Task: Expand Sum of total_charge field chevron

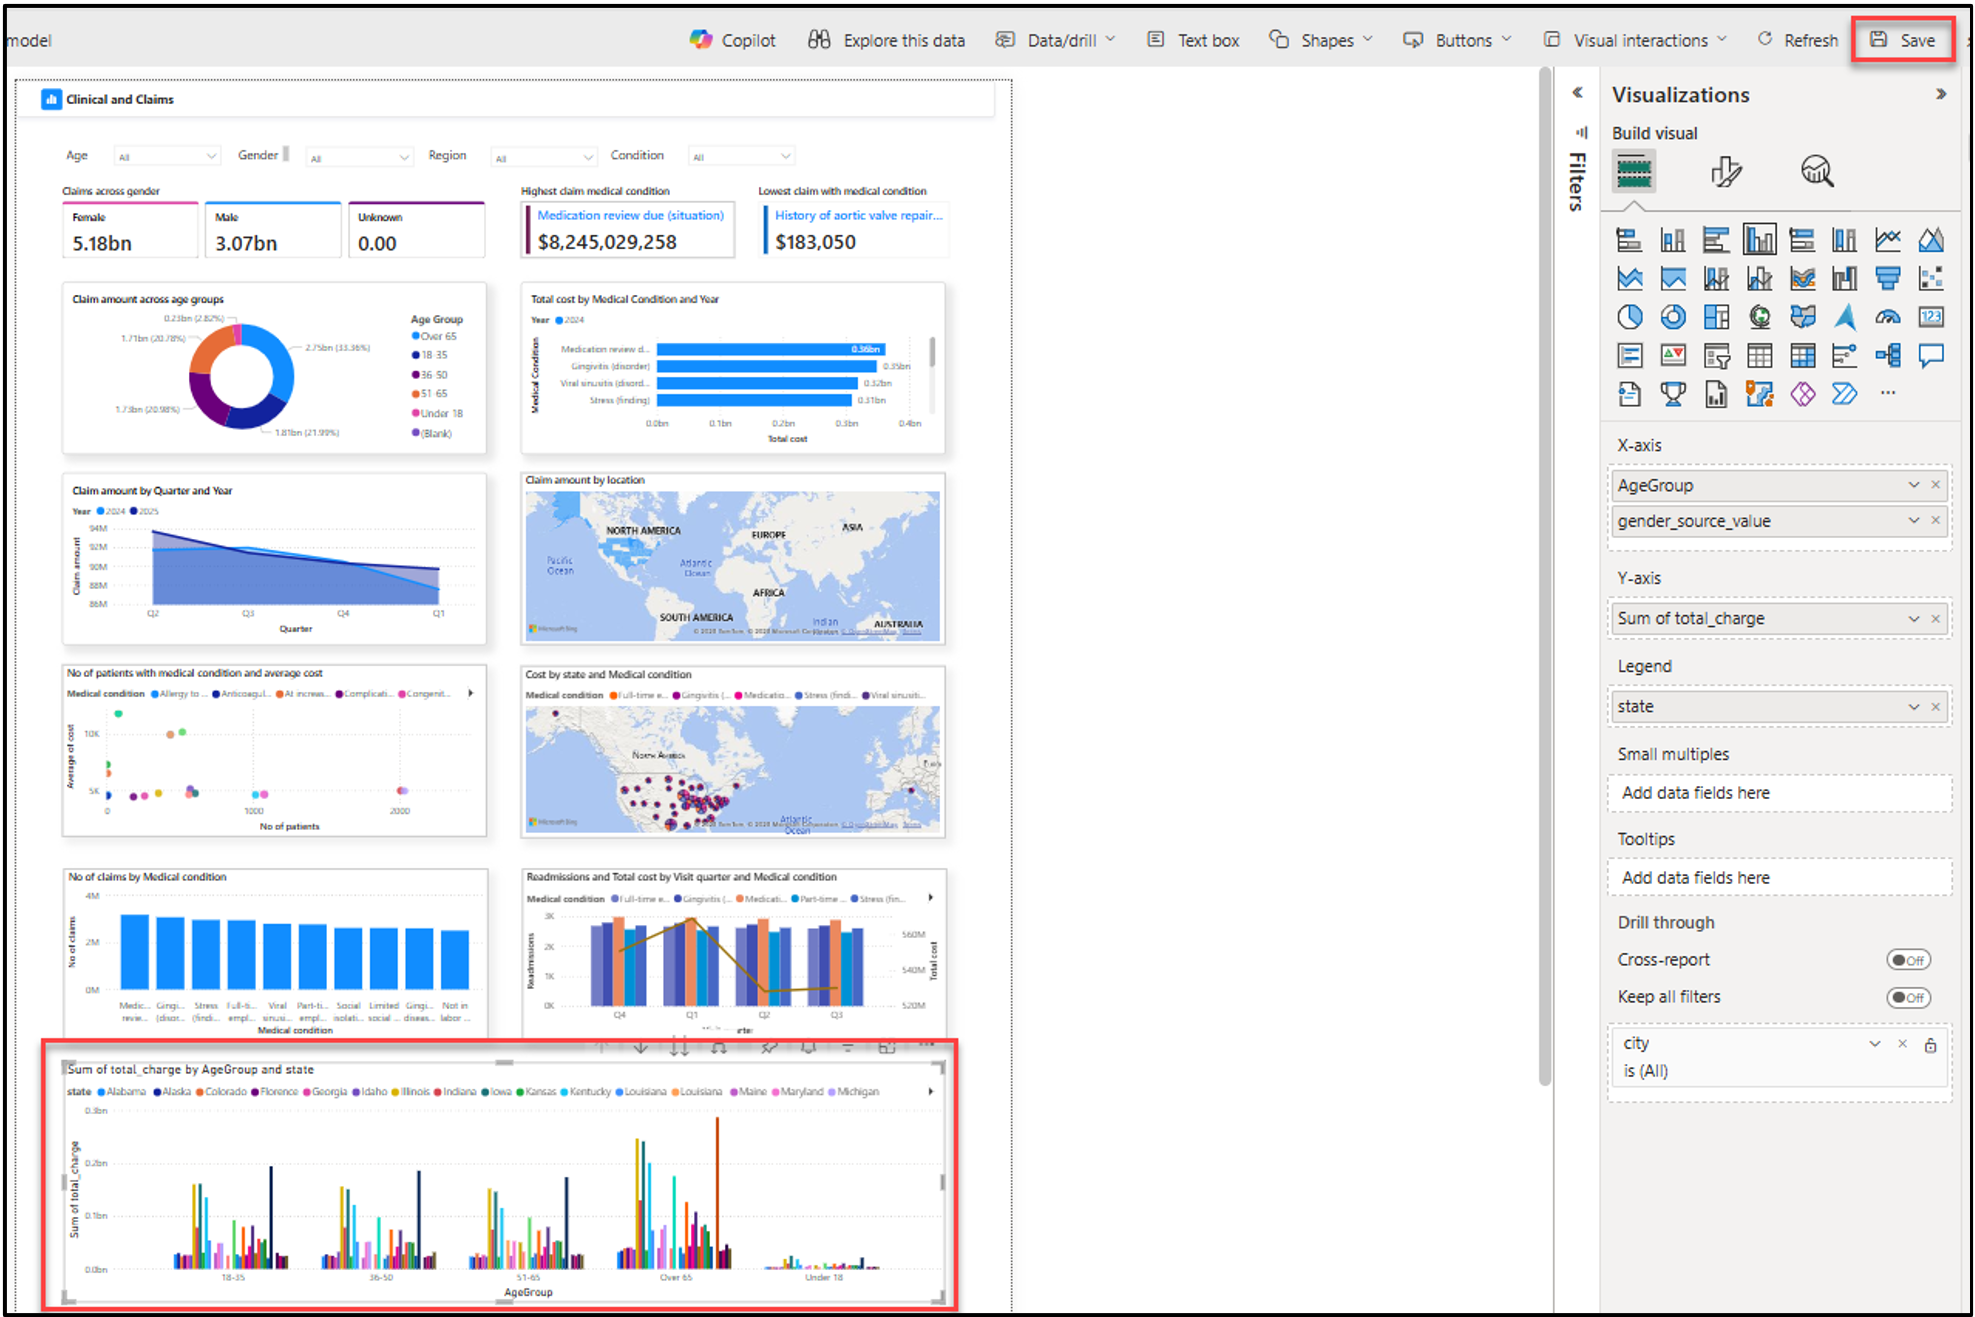Action: (x=1914, y=618)
